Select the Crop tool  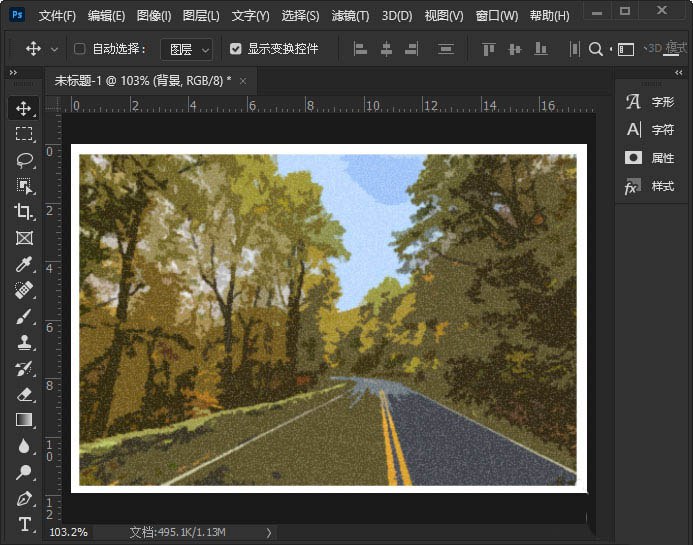(23, 212)
